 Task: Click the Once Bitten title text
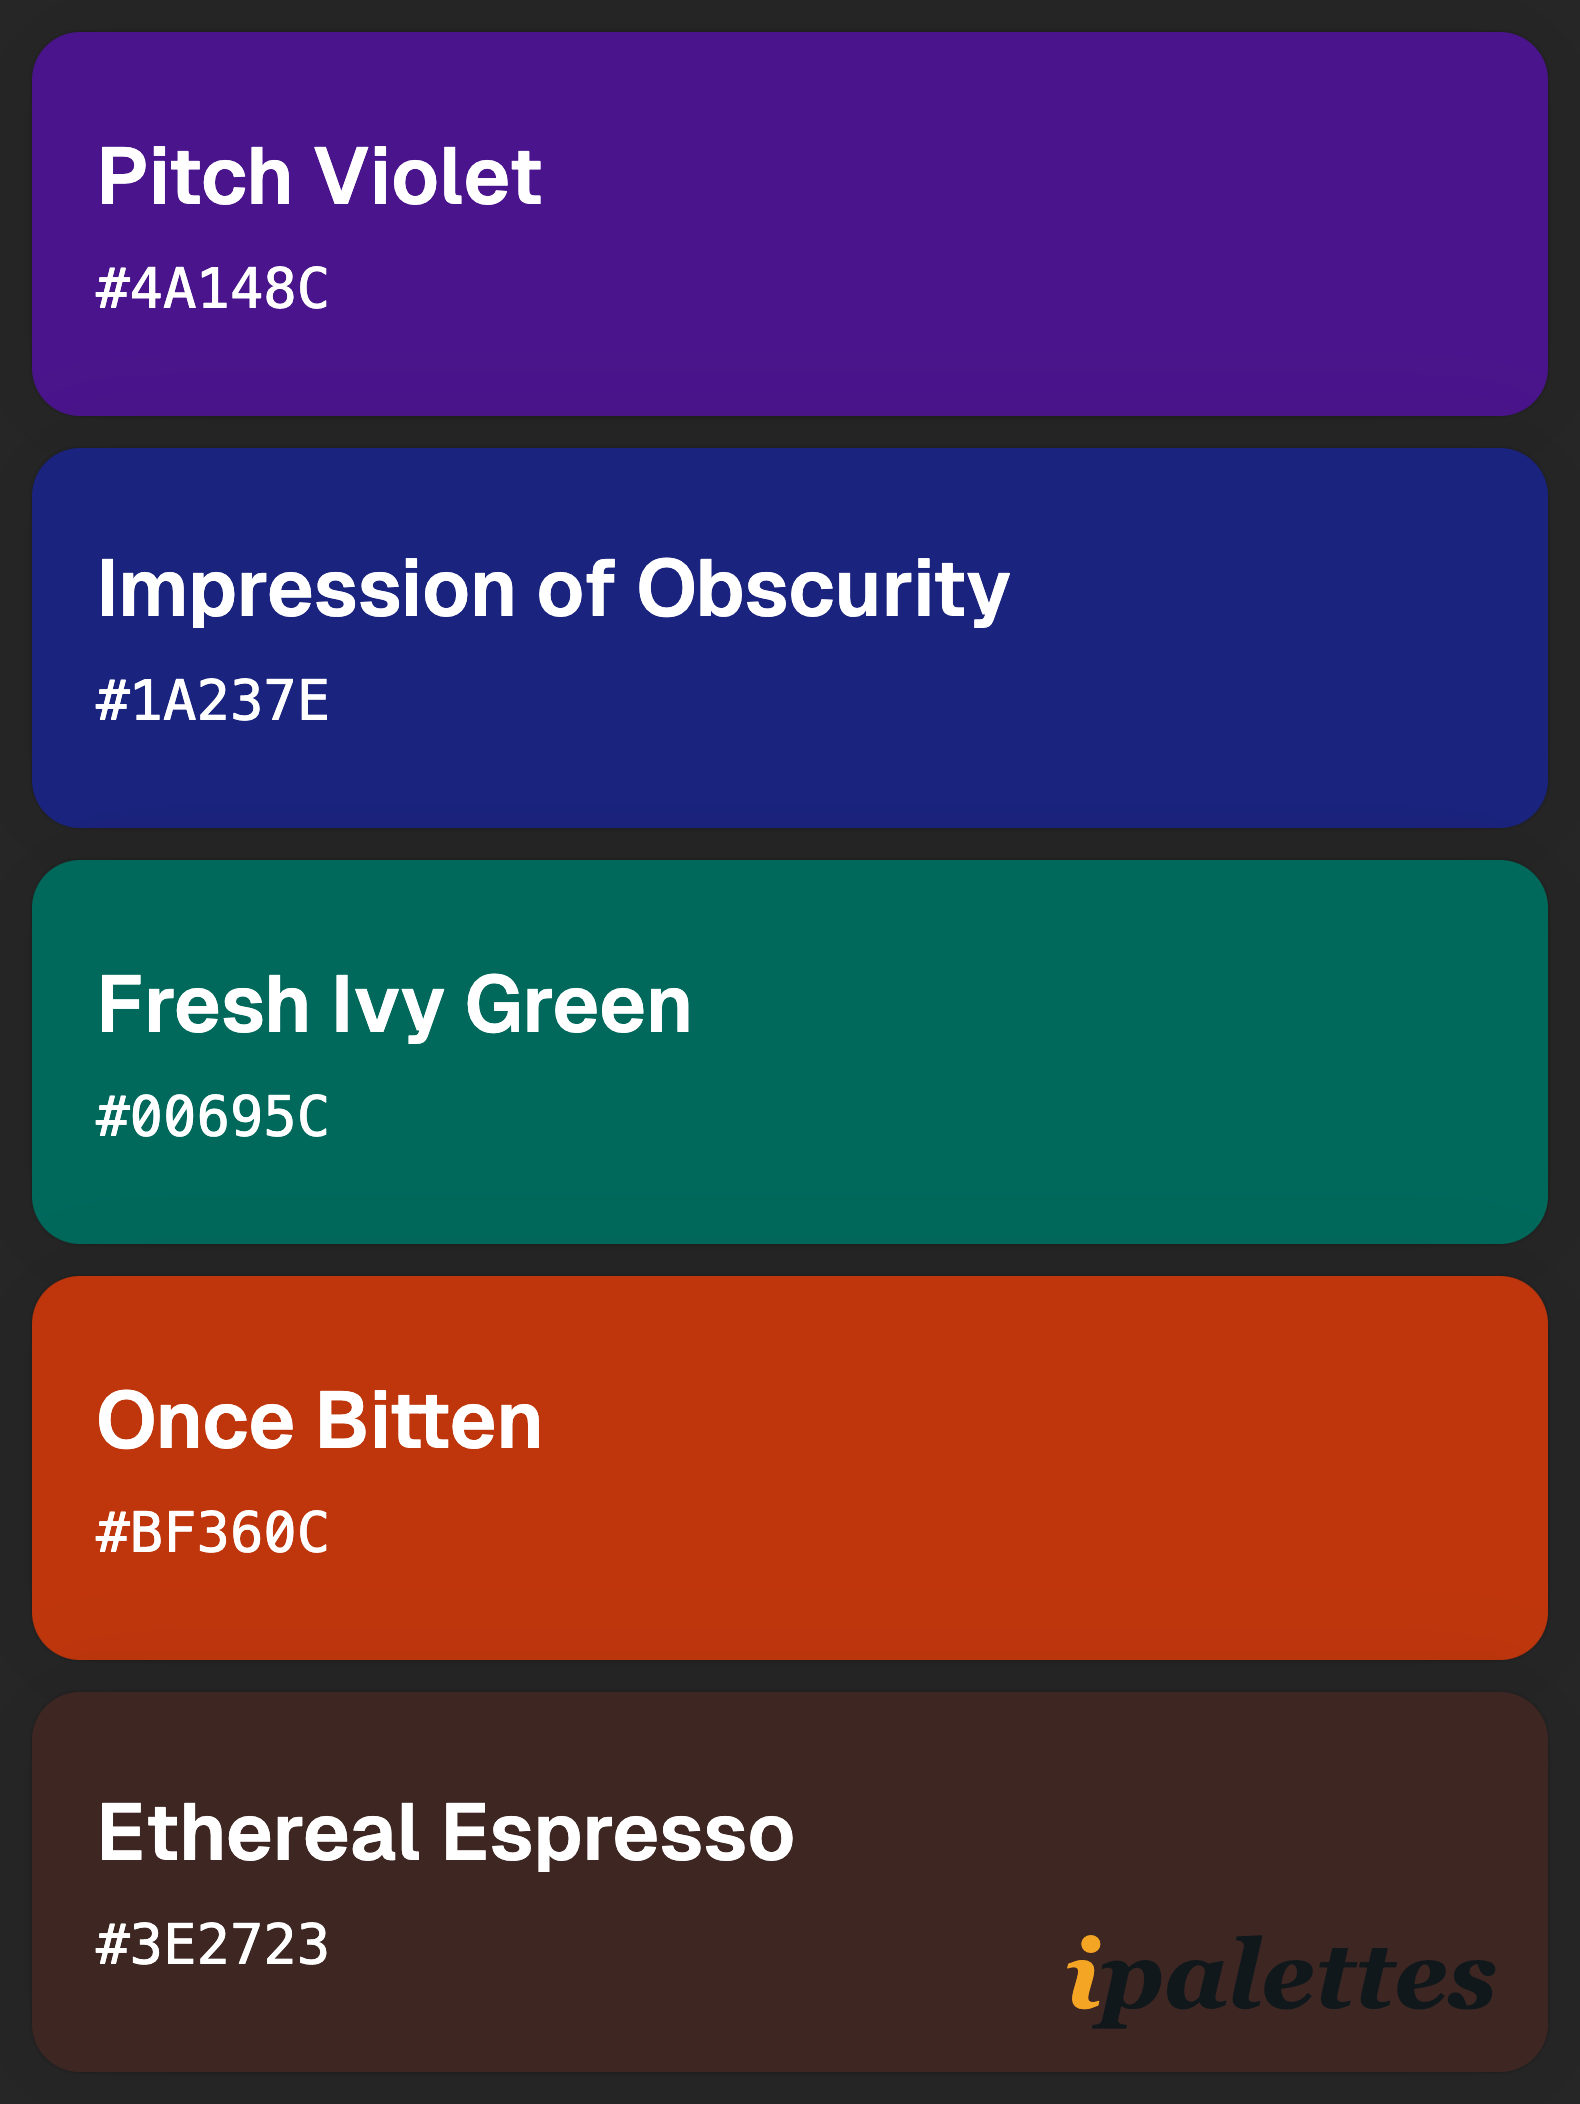[x=320, y=1421]
